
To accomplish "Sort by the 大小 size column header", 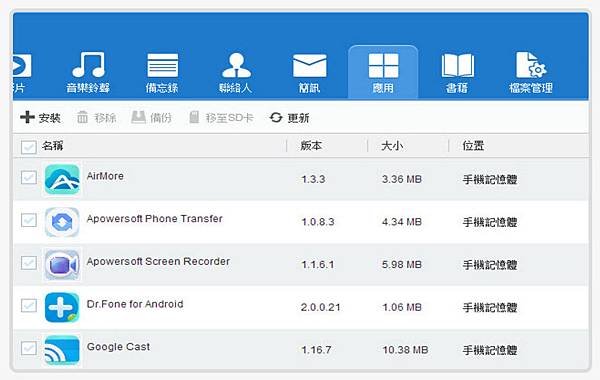I will click(x=392, y=145).
